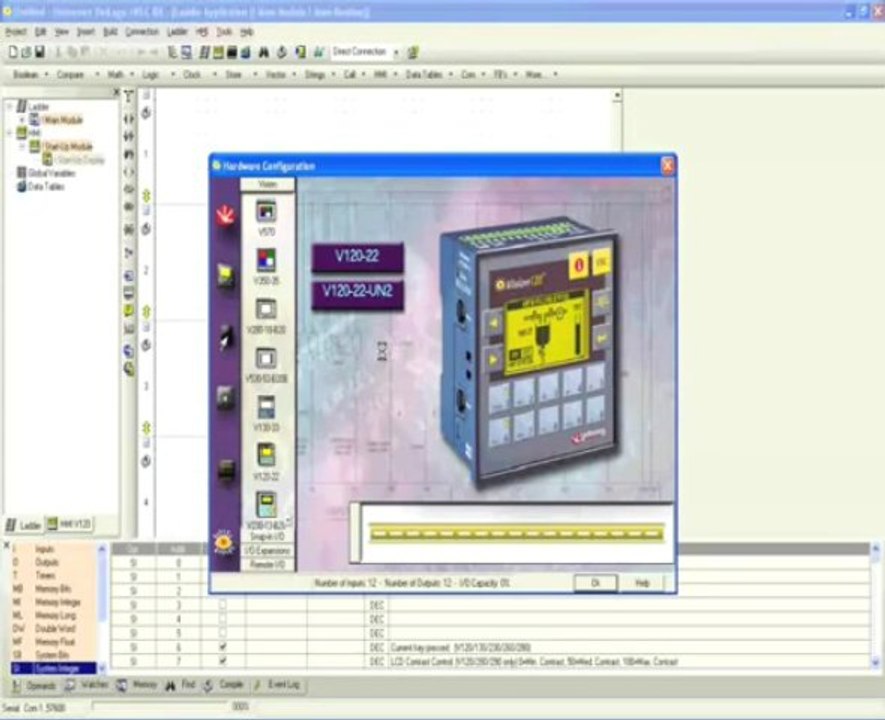The width and height of the screenshot is (885, 720).
Task: Click the progress bar in the status bar
Action: 161,706
